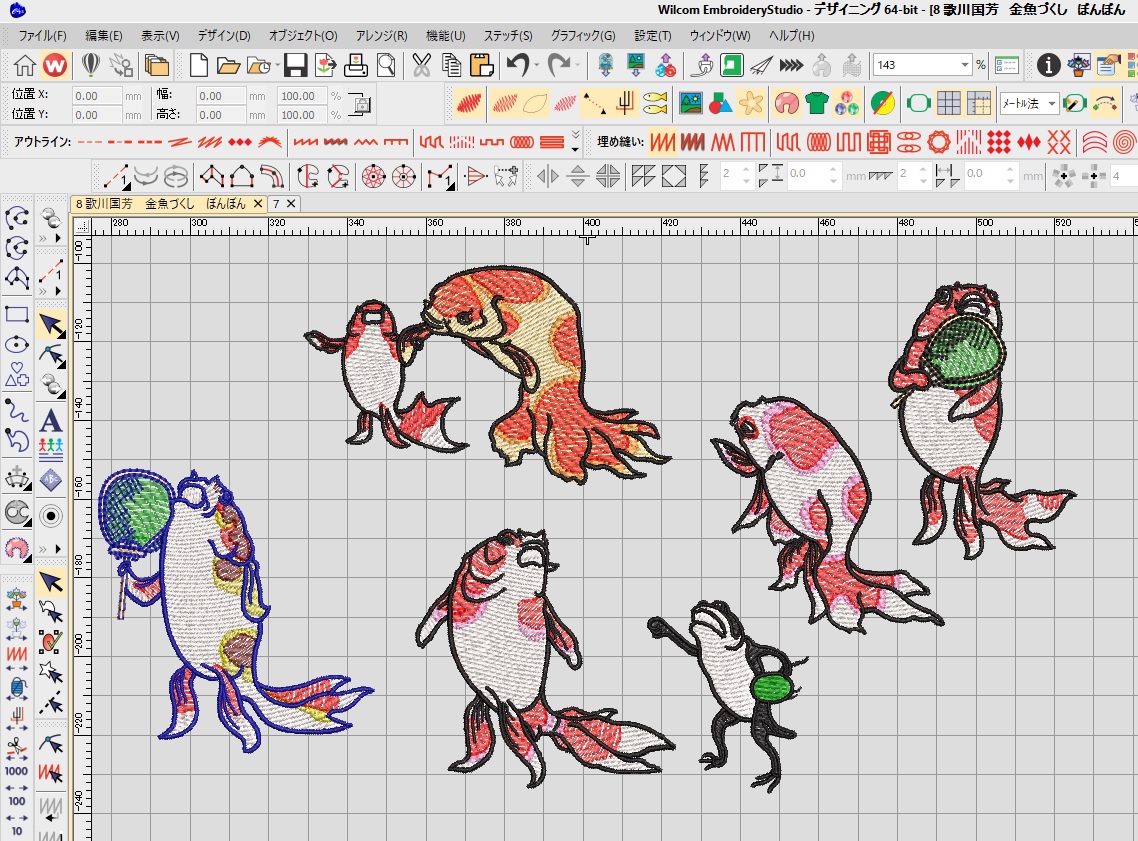Select the Monogram ABC diamond tool
Viewport: 1138px width, 841px height.
50,480
